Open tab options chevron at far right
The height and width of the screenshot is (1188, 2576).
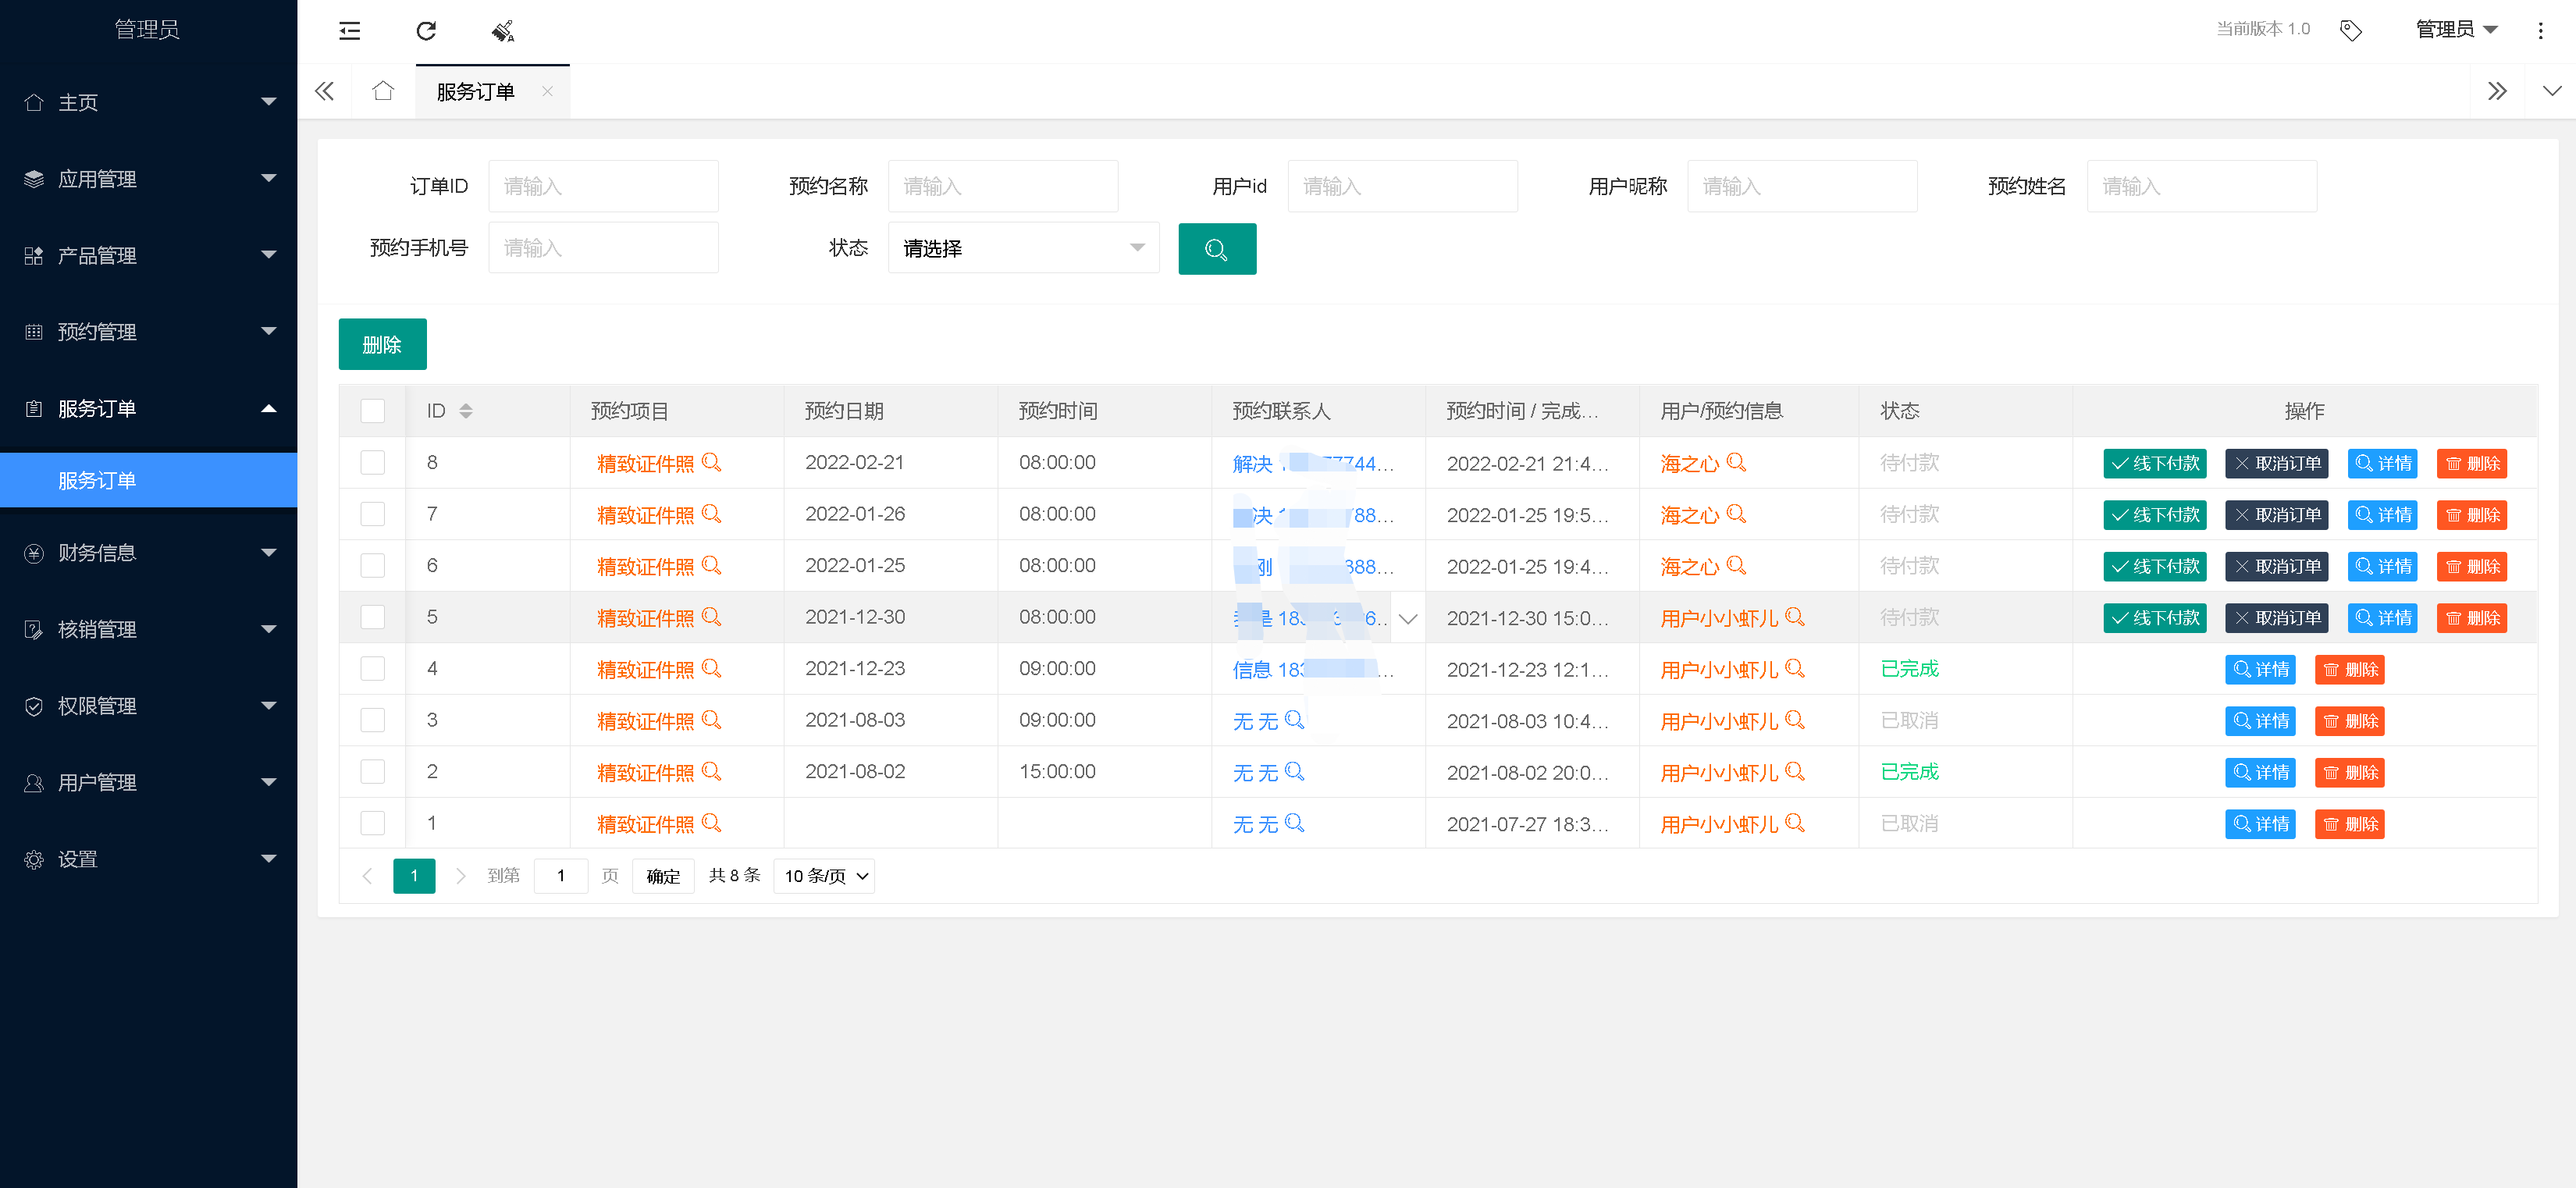tap(2552, 91)
